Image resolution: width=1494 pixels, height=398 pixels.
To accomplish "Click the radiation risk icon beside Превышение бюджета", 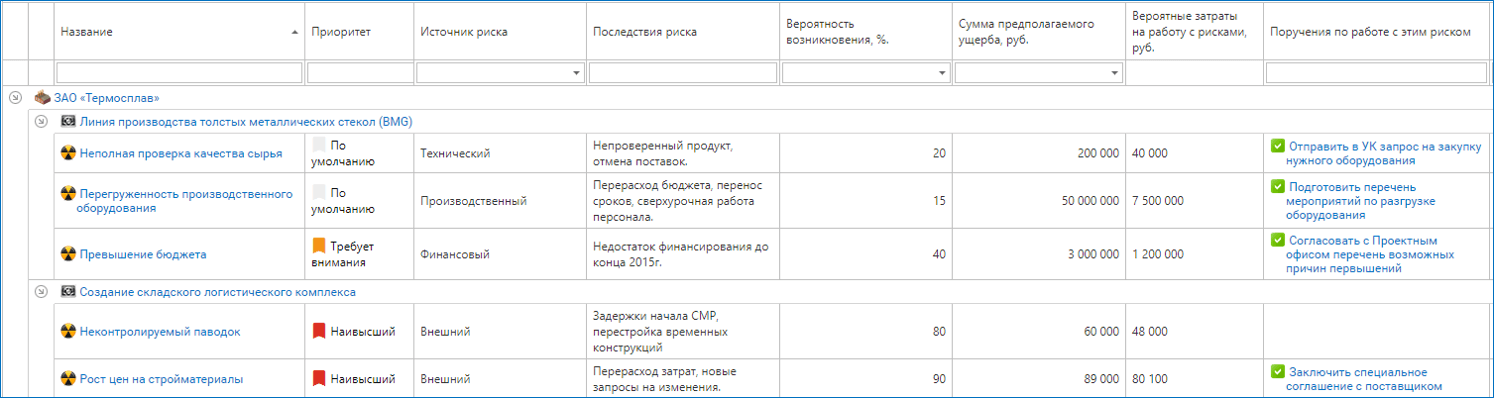I will click(68, 254).
